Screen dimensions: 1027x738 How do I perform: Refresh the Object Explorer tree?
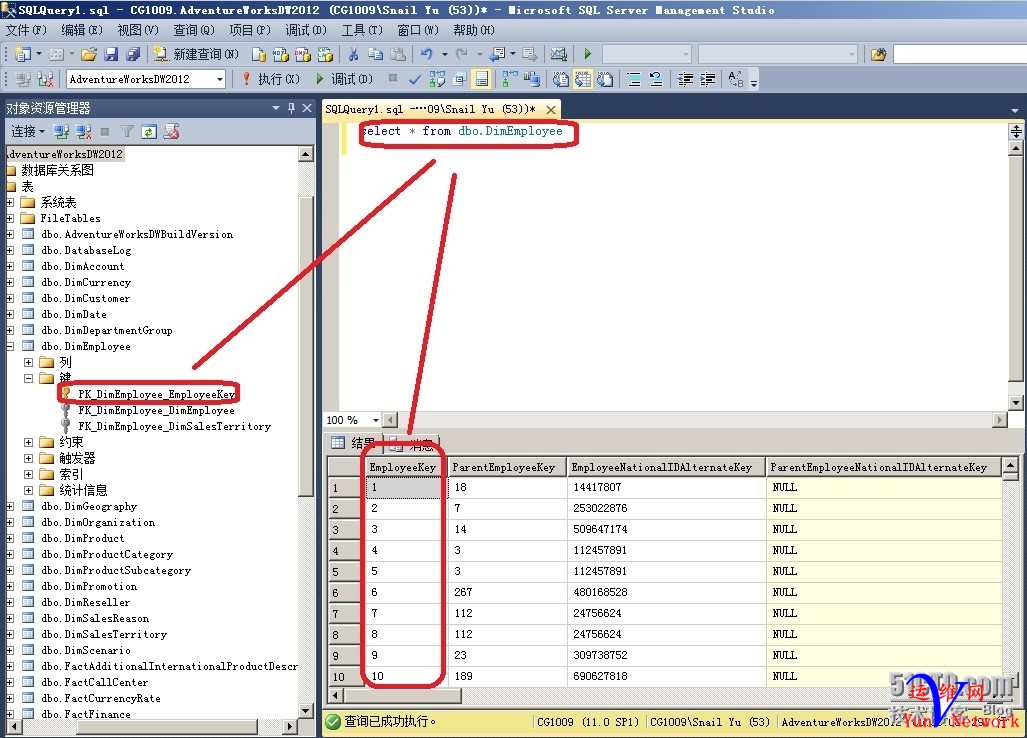(x=149, y=132)
